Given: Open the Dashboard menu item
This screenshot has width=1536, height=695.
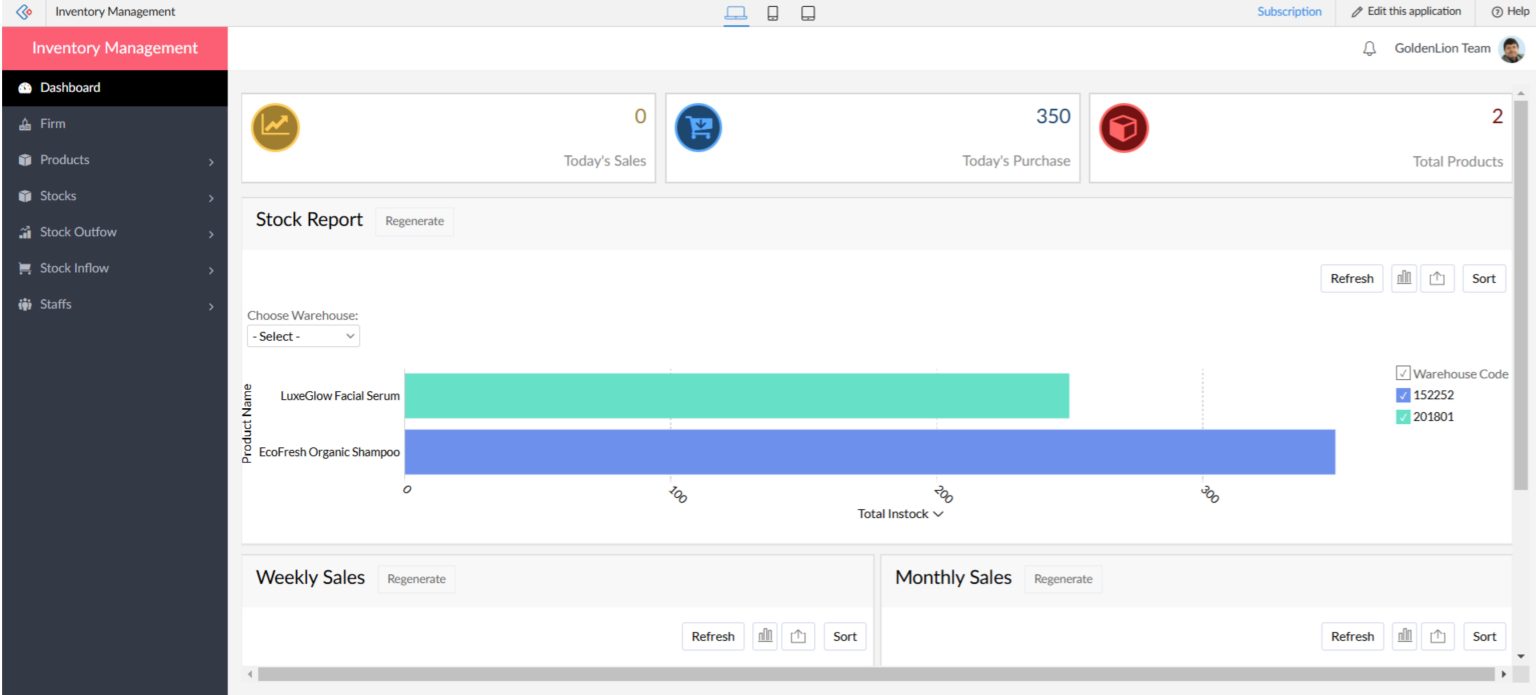Looking at the screenshot, I should coord(70,87).
